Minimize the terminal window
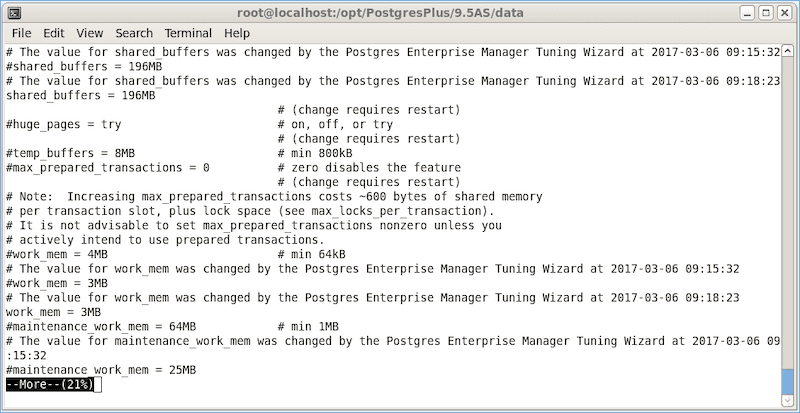This screenshot has height=413, width=800. coord(746,12)
